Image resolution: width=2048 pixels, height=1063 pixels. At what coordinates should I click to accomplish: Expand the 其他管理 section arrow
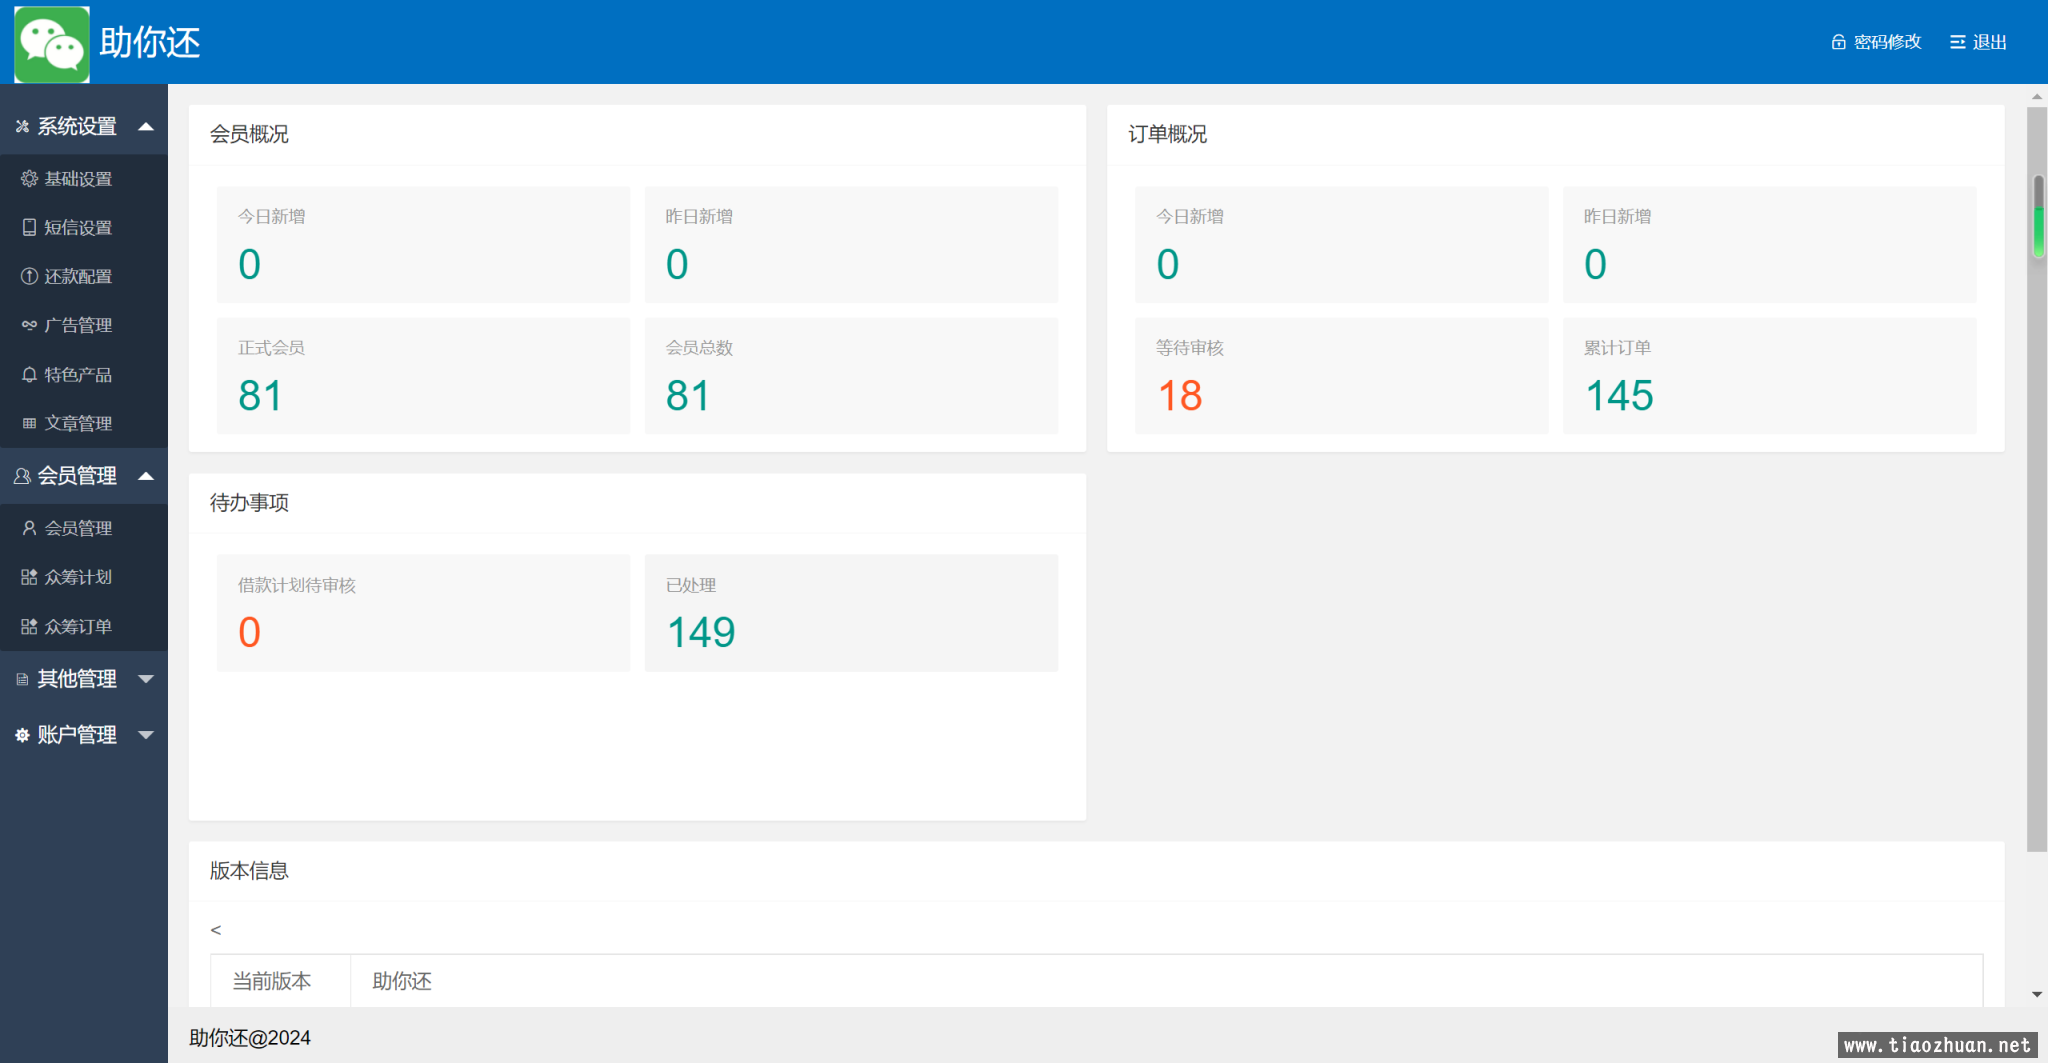pos(146,679)
